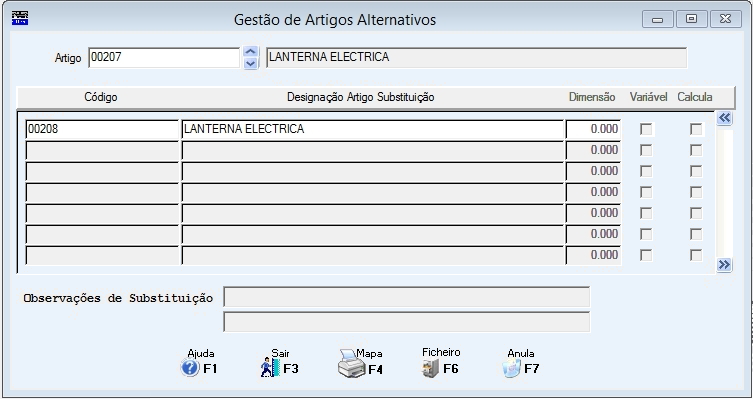Jump to last rows with double-right arrow

point(724,265)
